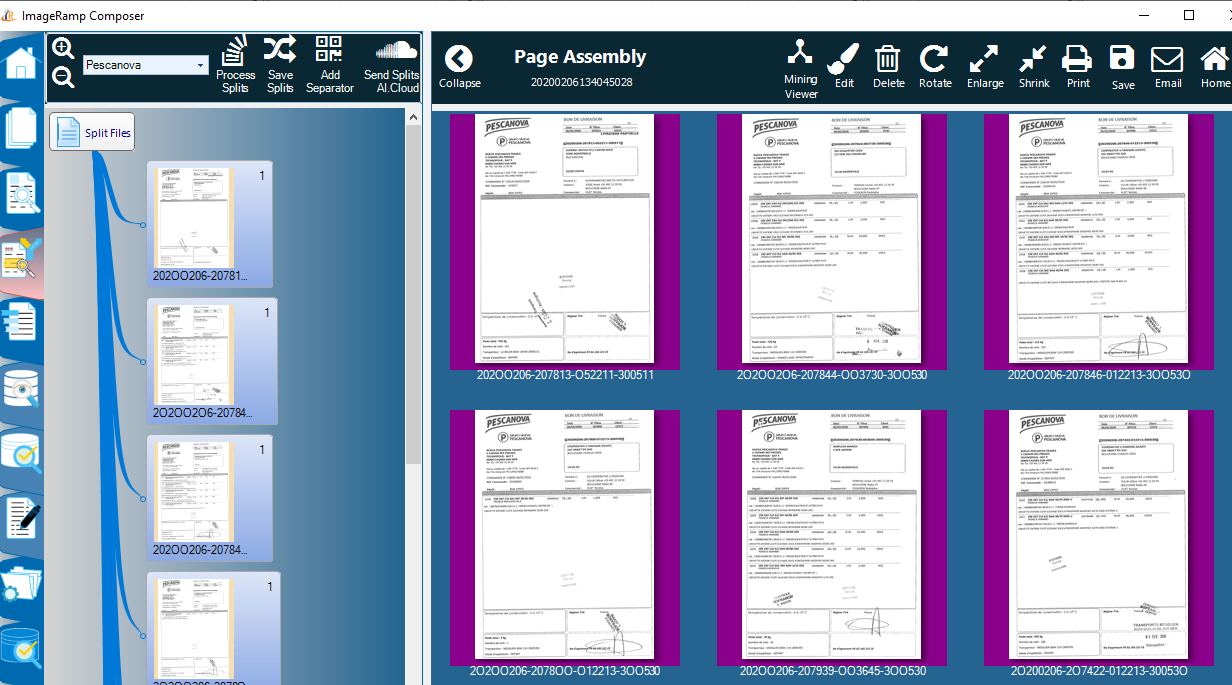Viewport: 1232px width, 685px height.
Task: Print the page assembly
Action: coord(1078,67)
